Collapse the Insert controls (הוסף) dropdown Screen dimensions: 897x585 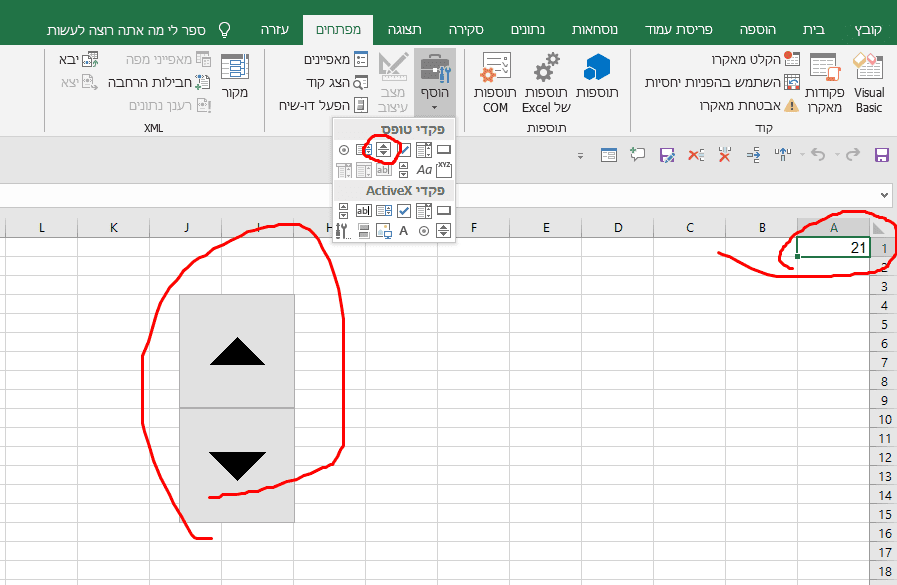point(435,83)
